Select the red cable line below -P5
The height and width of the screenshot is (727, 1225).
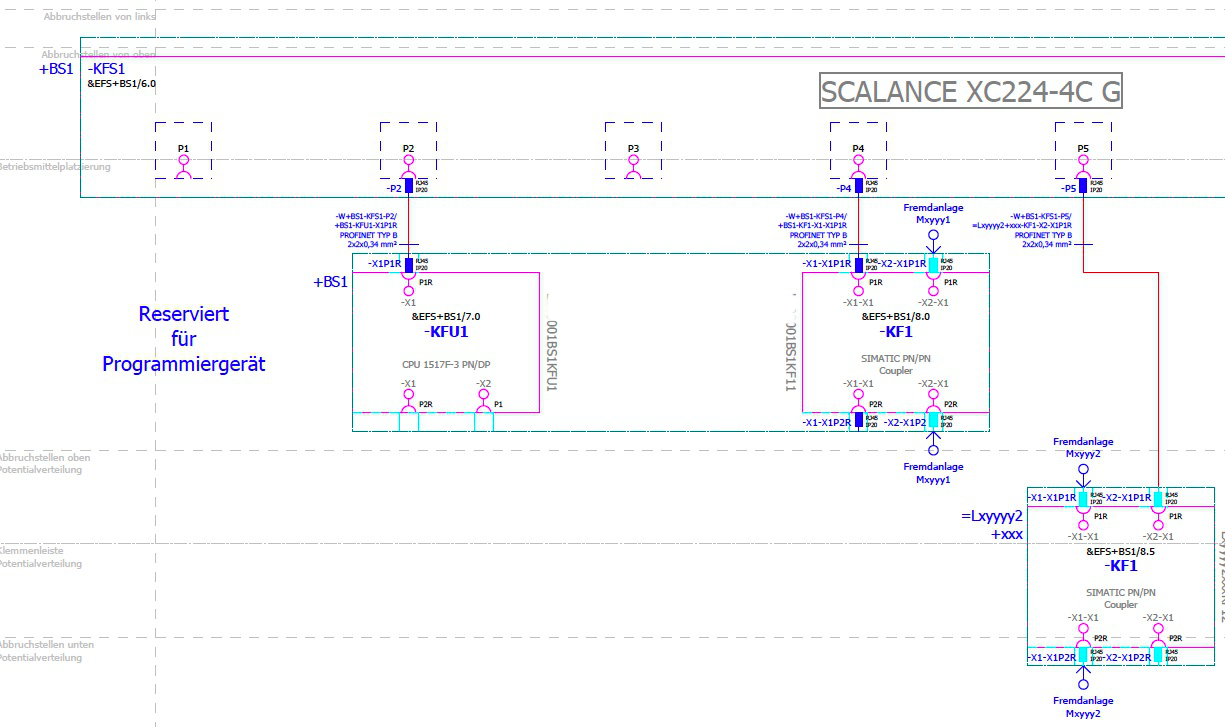click(1158, 380)
